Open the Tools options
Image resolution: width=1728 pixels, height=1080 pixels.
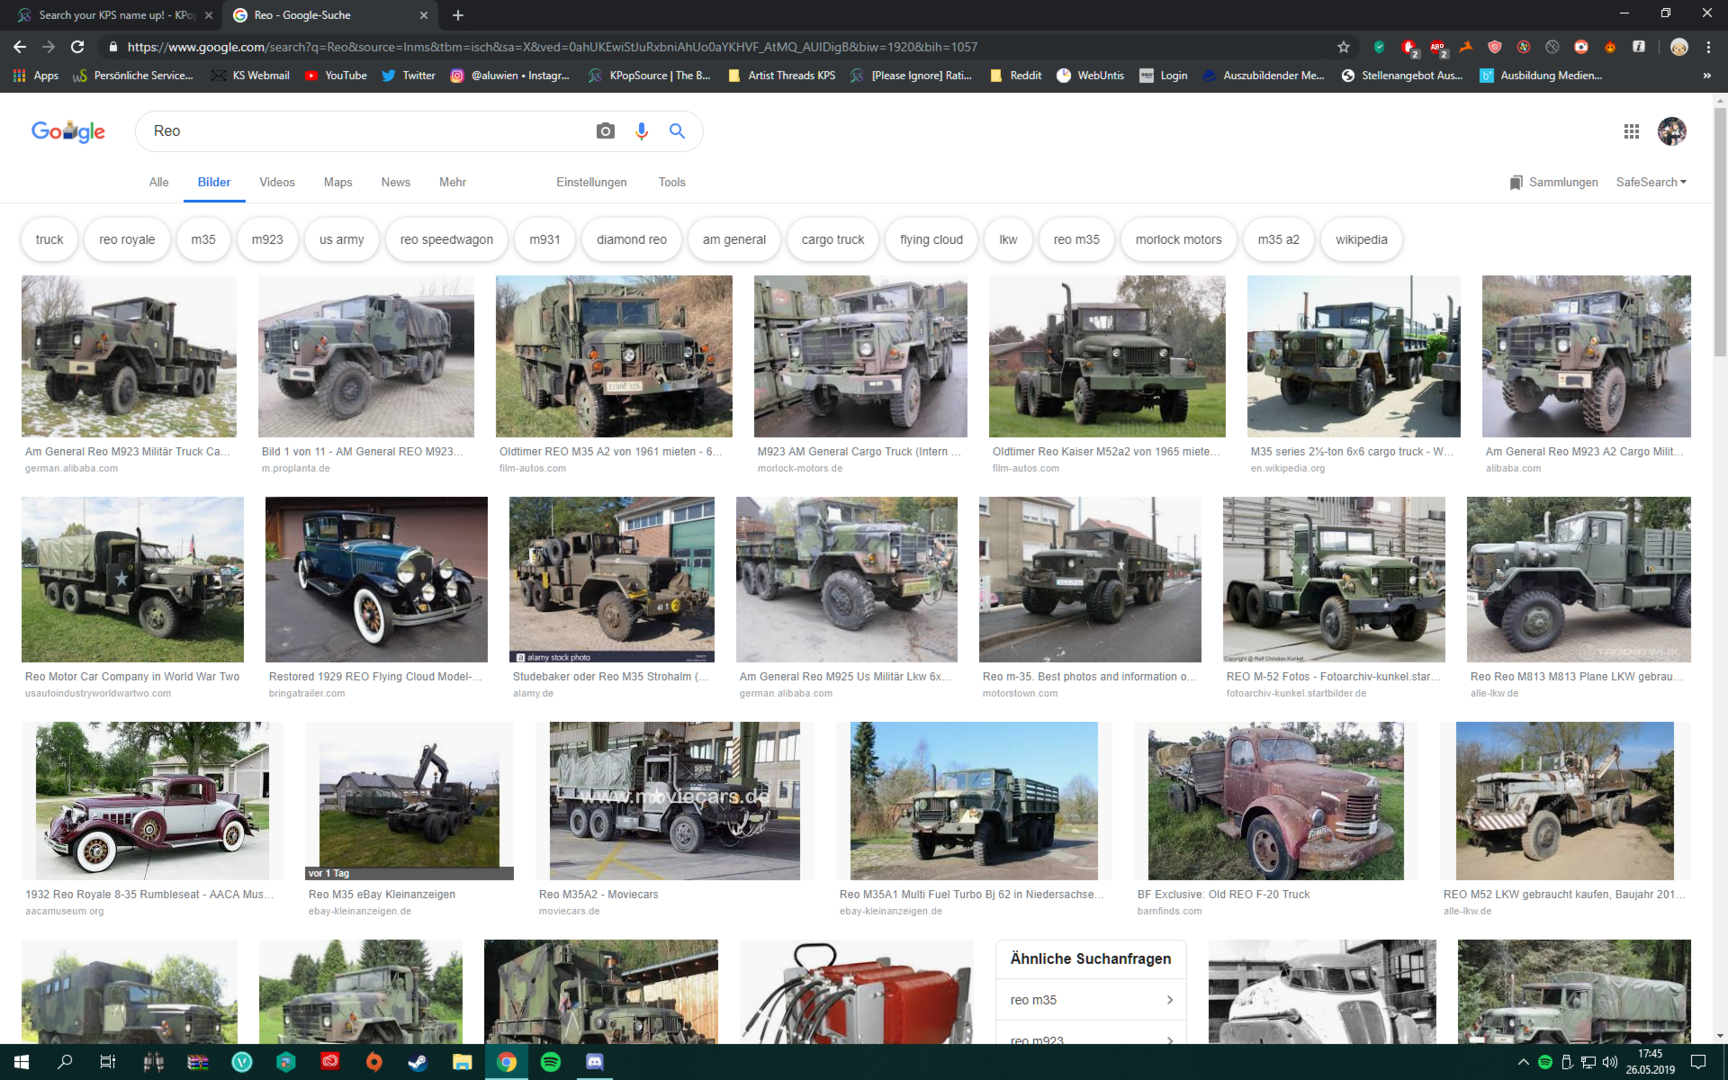pyautogui.click(x=672, y=182)
